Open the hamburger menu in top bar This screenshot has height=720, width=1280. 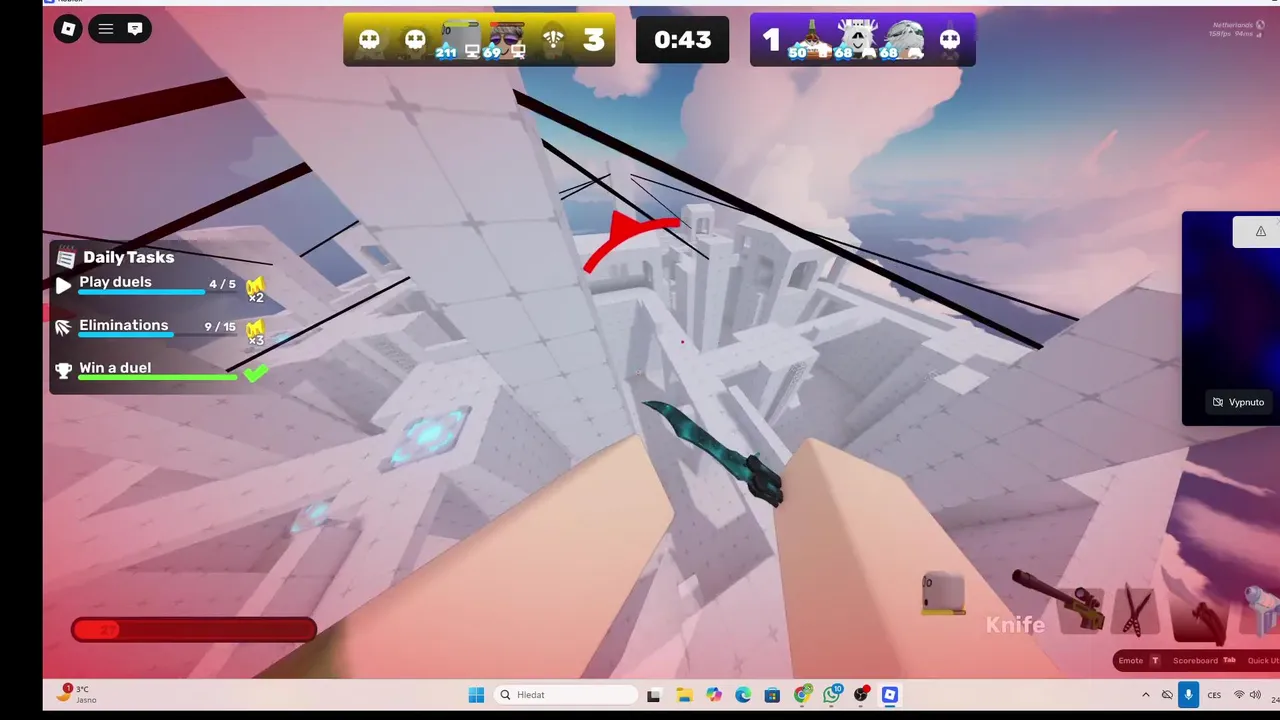click(x=106, y=29)
